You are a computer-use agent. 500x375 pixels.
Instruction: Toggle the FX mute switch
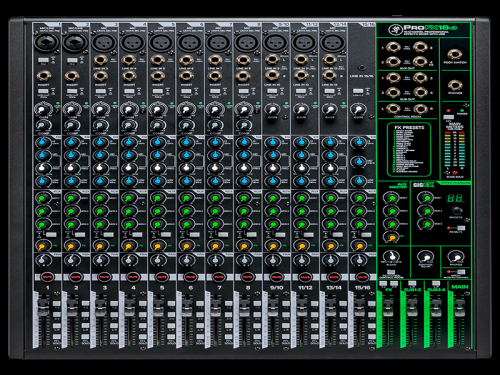click(x=461, y=228)
